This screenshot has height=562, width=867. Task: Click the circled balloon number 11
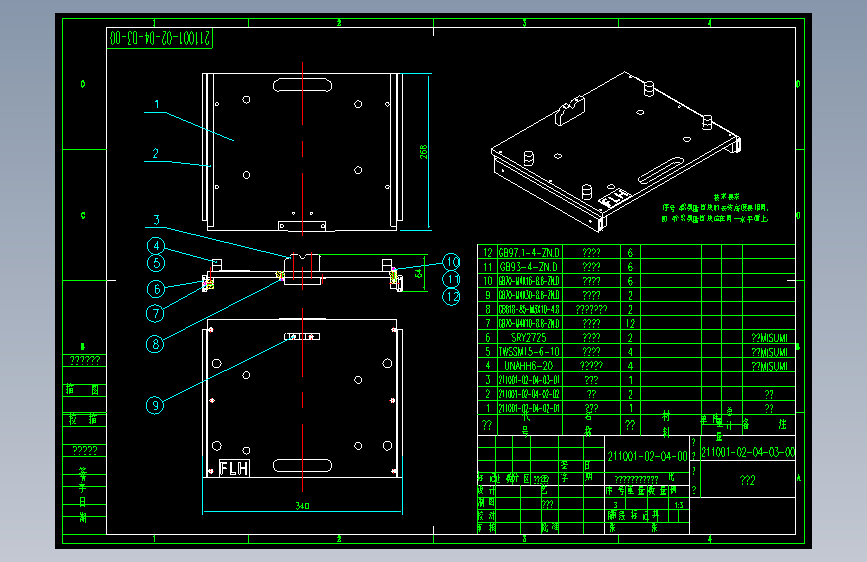coord(451,279)
